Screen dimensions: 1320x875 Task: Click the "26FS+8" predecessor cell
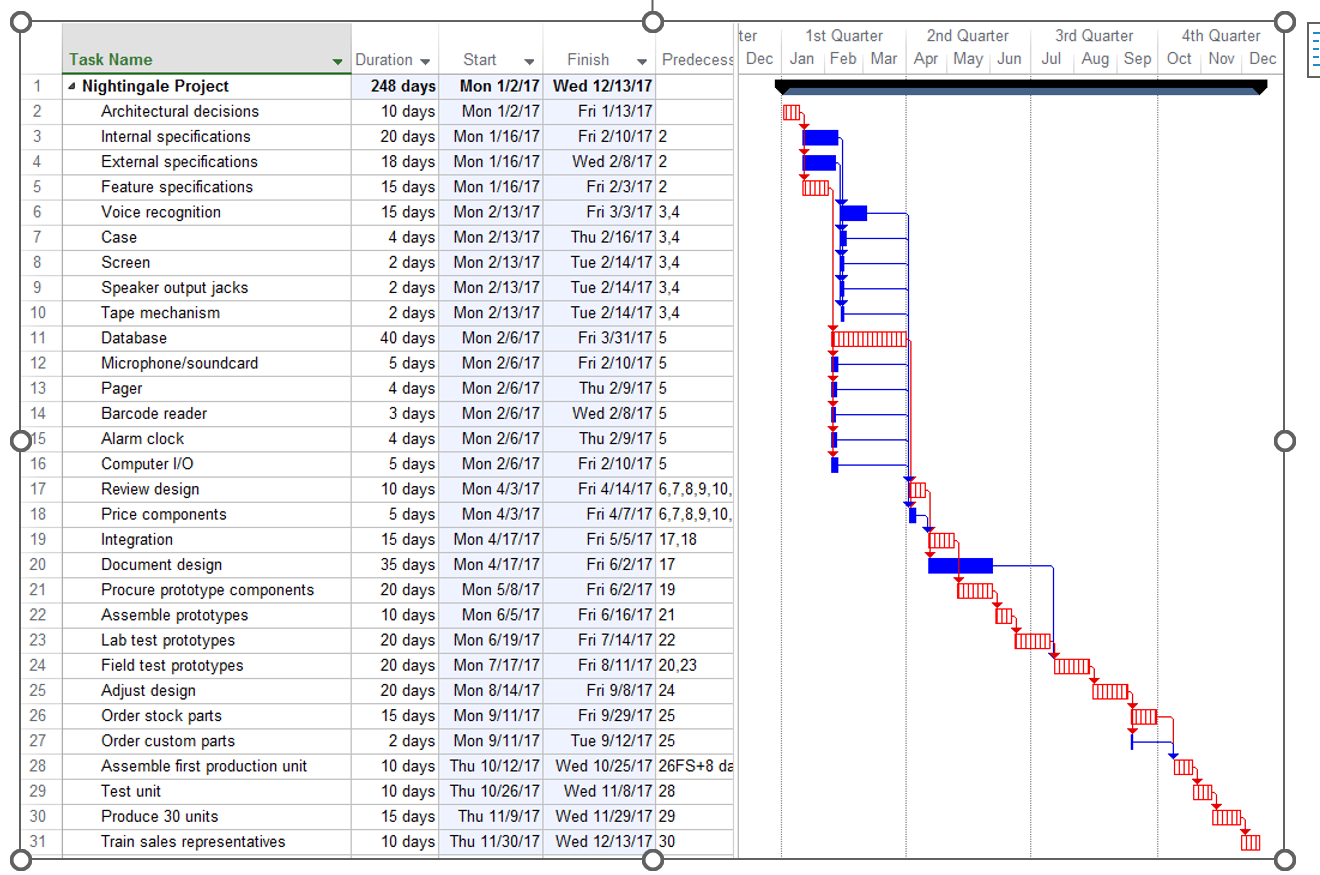[x=696, y=766]
